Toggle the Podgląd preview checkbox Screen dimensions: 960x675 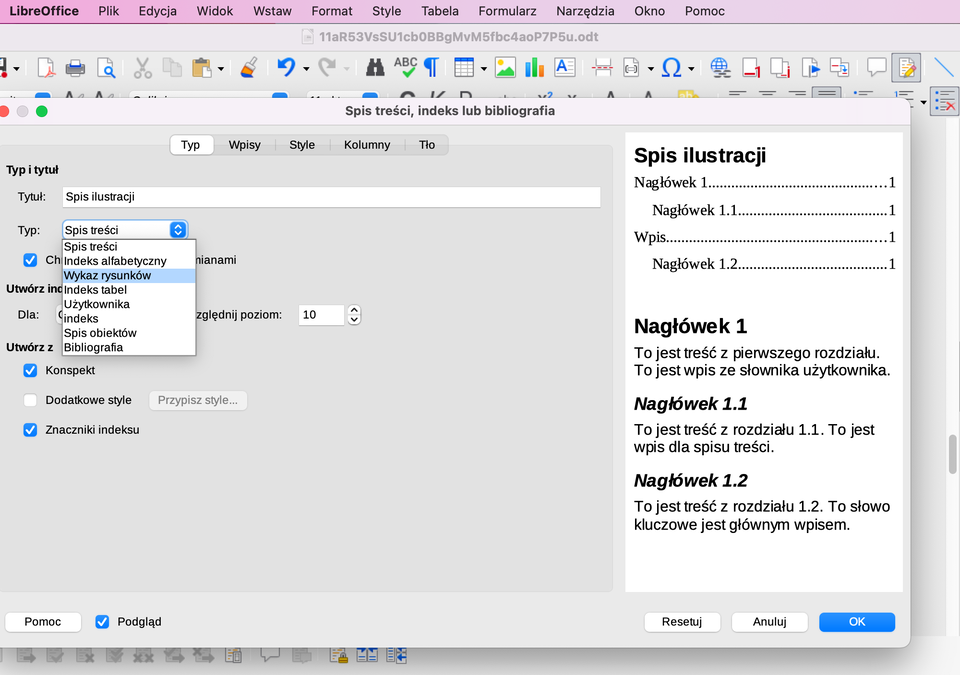tap(102, 621)
